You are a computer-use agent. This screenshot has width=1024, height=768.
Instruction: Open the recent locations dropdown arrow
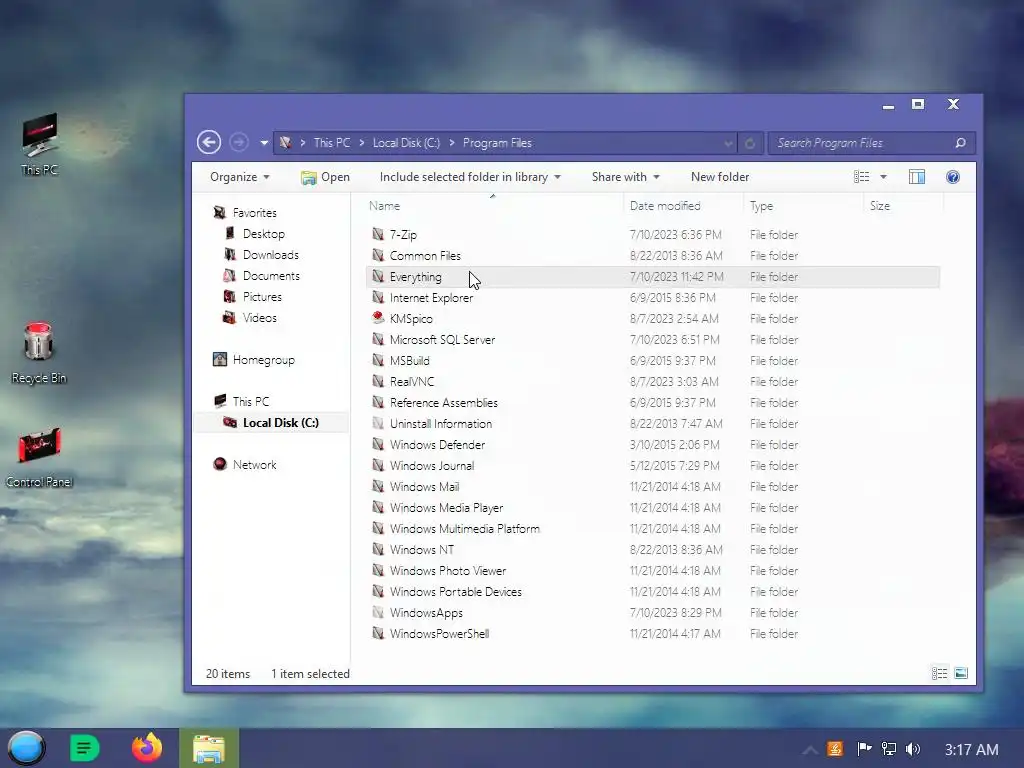[264, 143]
